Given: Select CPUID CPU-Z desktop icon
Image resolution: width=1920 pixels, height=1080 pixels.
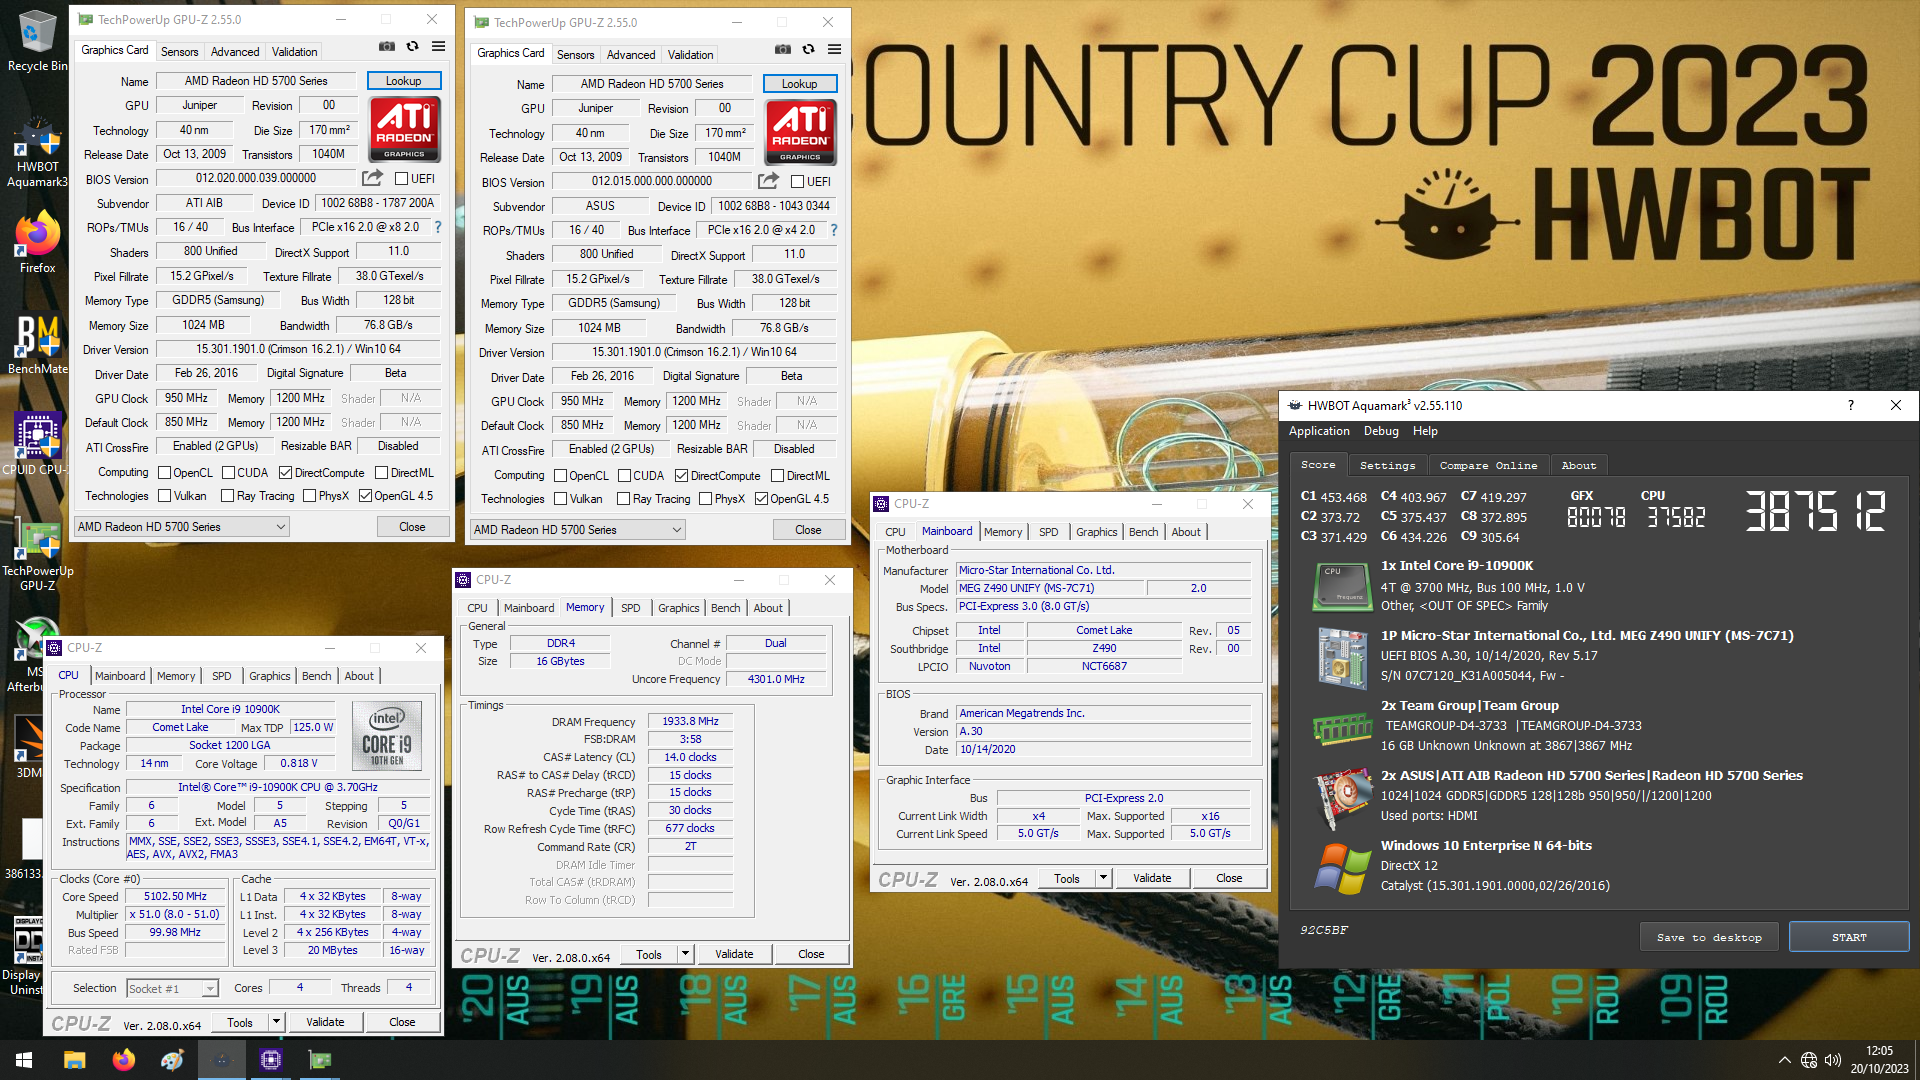Looking at the screenshot, I should (37, 443).
